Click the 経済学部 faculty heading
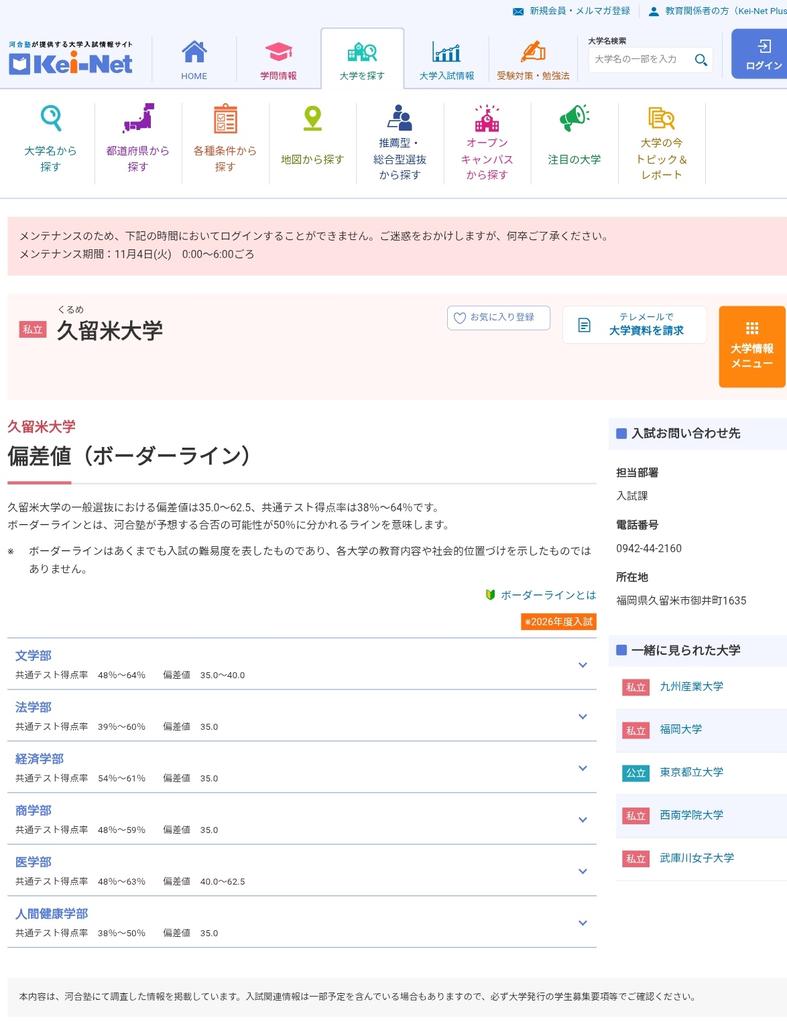Screen dimensions: 787x1024 pyautogui.click(x=39, y=759)
